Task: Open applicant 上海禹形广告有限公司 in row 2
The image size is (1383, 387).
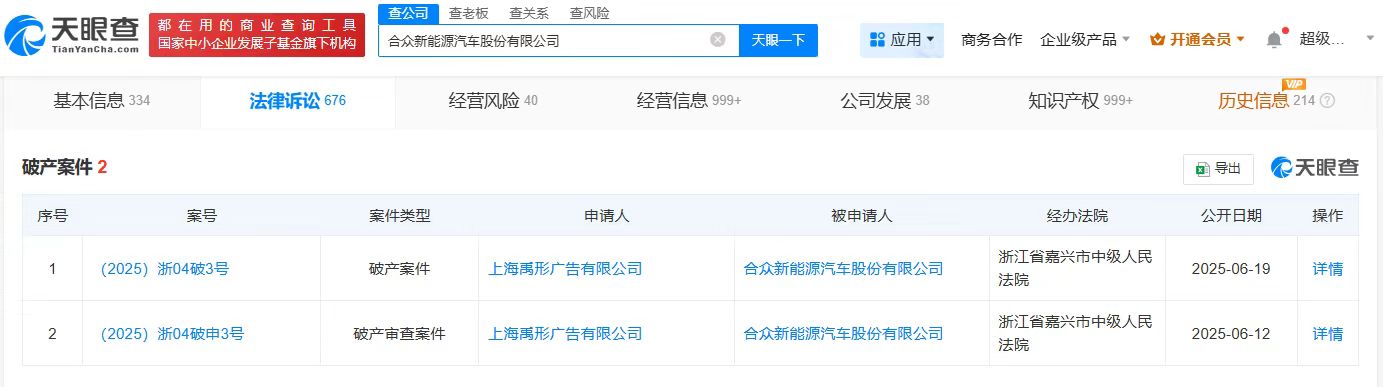Action: coord(564,333)
